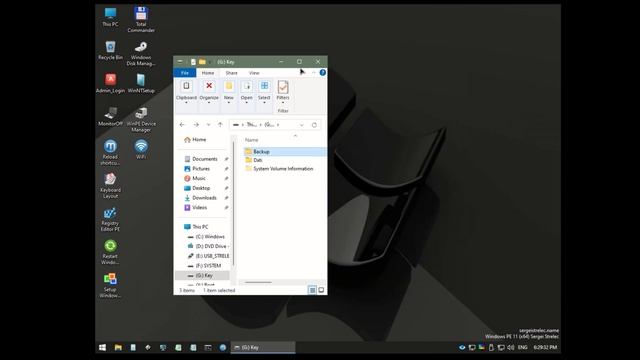640x360 pixels.
Task: Click the volume icon in system tray
Action: pyautogui.click(x=511, y=347)
